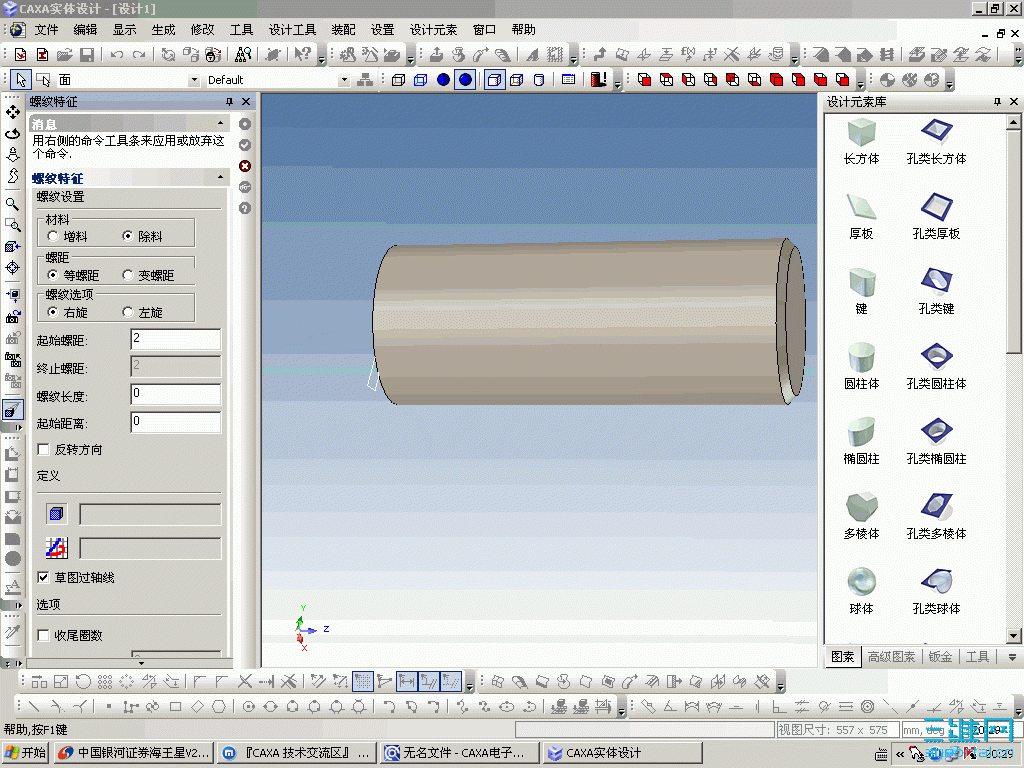Cancel the thread command with red X icon
This screenshot has width=1024, height=768.
tap(245, 166)
